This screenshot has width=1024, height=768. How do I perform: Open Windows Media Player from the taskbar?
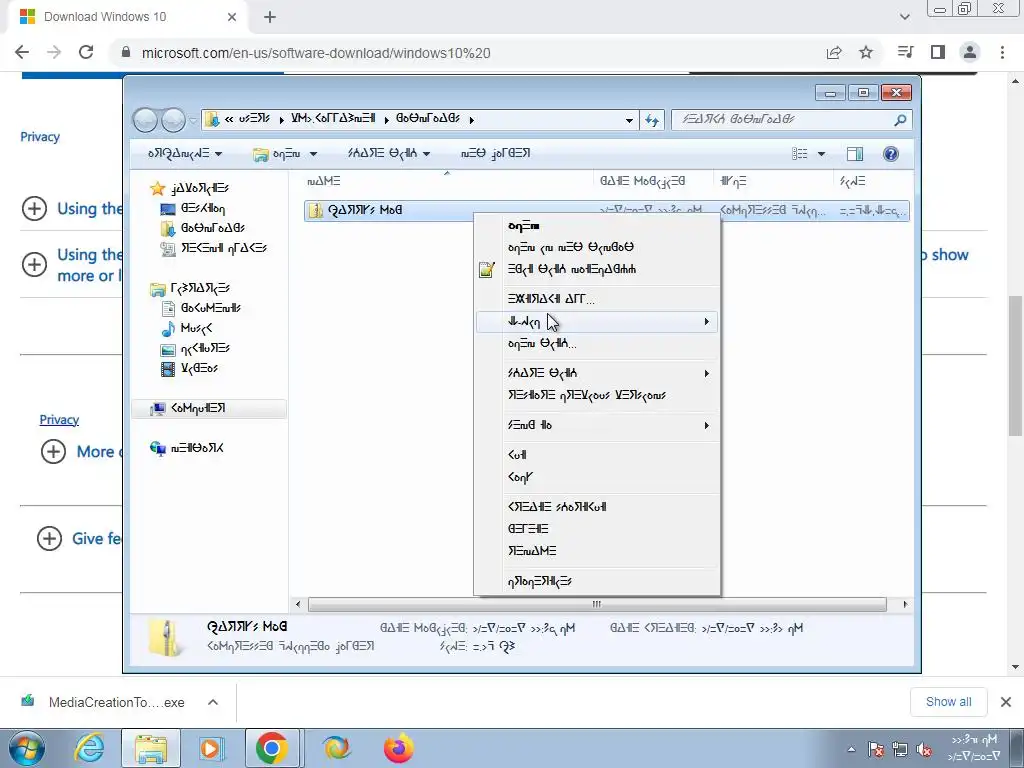point(211,748)
